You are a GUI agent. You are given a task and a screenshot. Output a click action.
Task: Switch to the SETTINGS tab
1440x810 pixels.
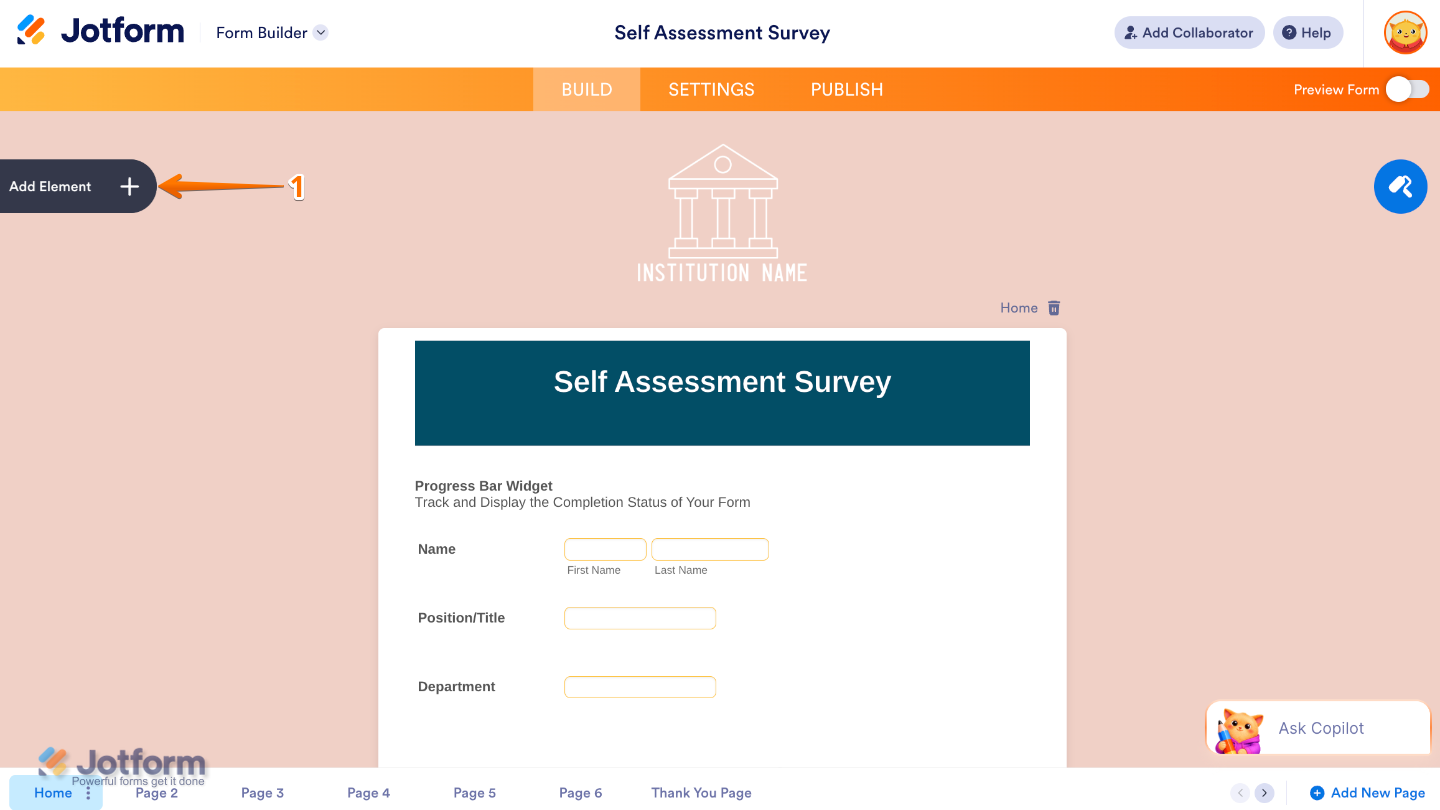pos(711,89)
